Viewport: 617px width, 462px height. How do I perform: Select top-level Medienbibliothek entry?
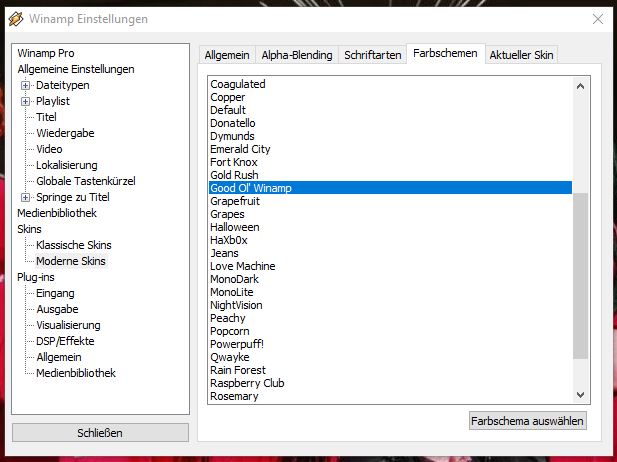(x=57, y=213)
